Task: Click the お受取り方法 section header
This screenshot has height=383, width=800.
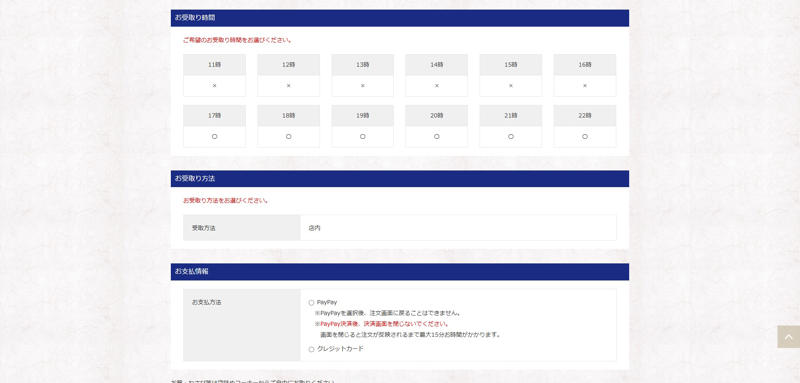Action: click(399, 178)
